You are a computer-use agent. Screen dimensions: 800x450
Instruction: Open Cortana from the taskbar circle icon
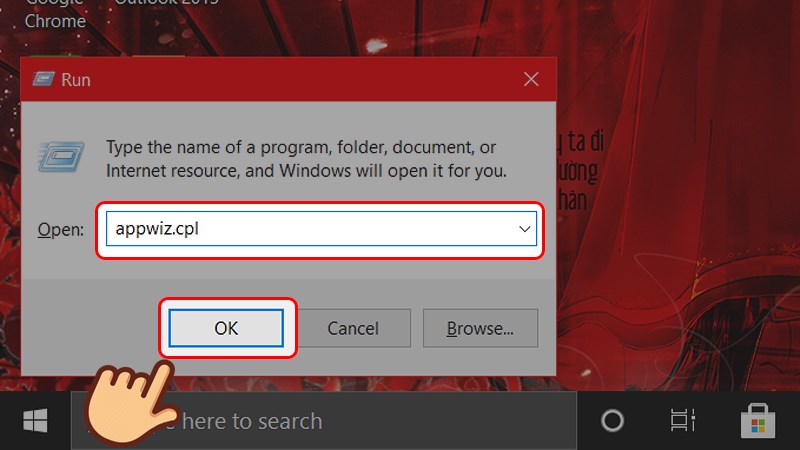[611, 421]
